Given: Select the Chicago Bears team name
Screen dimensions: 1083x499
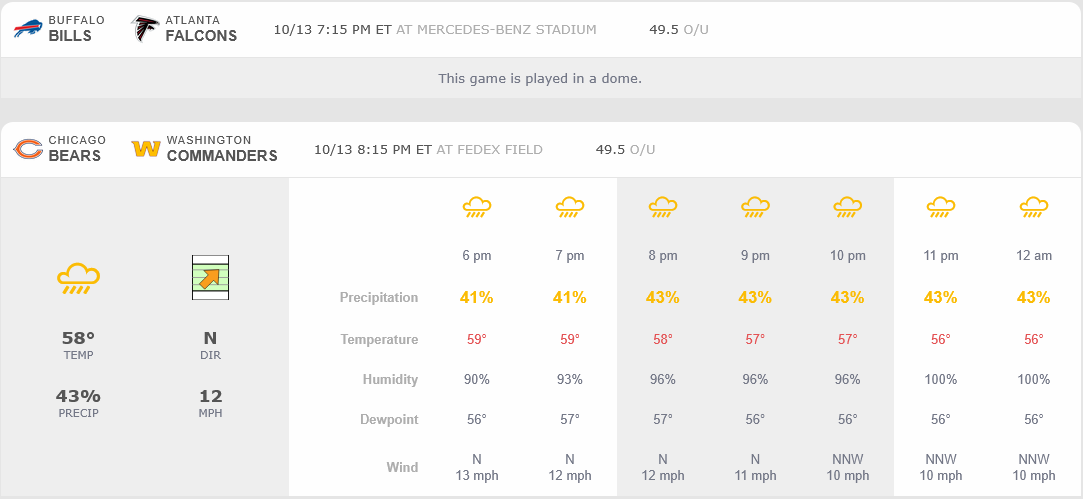Looking at the screenshot, I should click(75, 149).
